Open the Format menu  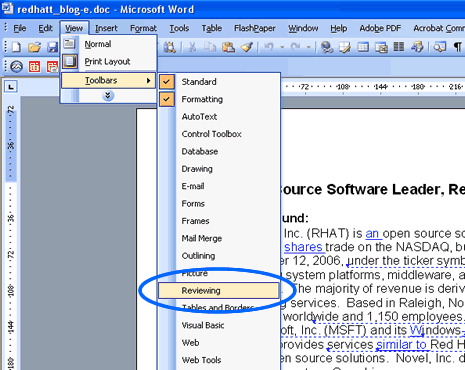pos(143,28)
